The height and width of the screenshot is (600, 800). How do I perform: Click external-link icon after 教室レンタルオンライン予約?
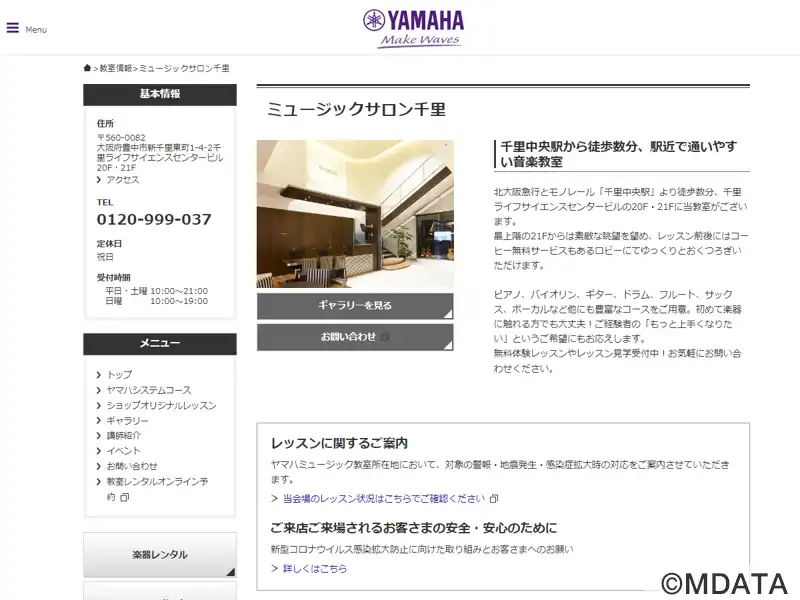point(124,497)
